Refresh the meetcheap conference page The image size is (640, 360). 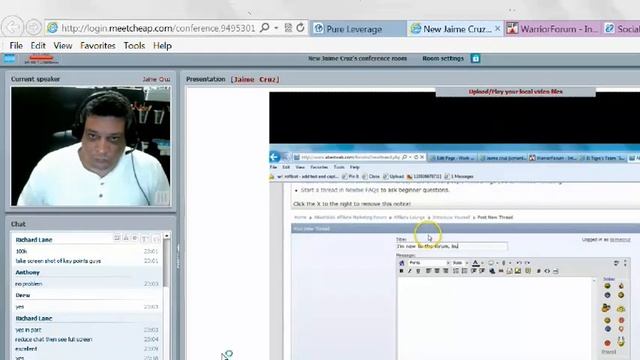tap(300, 28)
